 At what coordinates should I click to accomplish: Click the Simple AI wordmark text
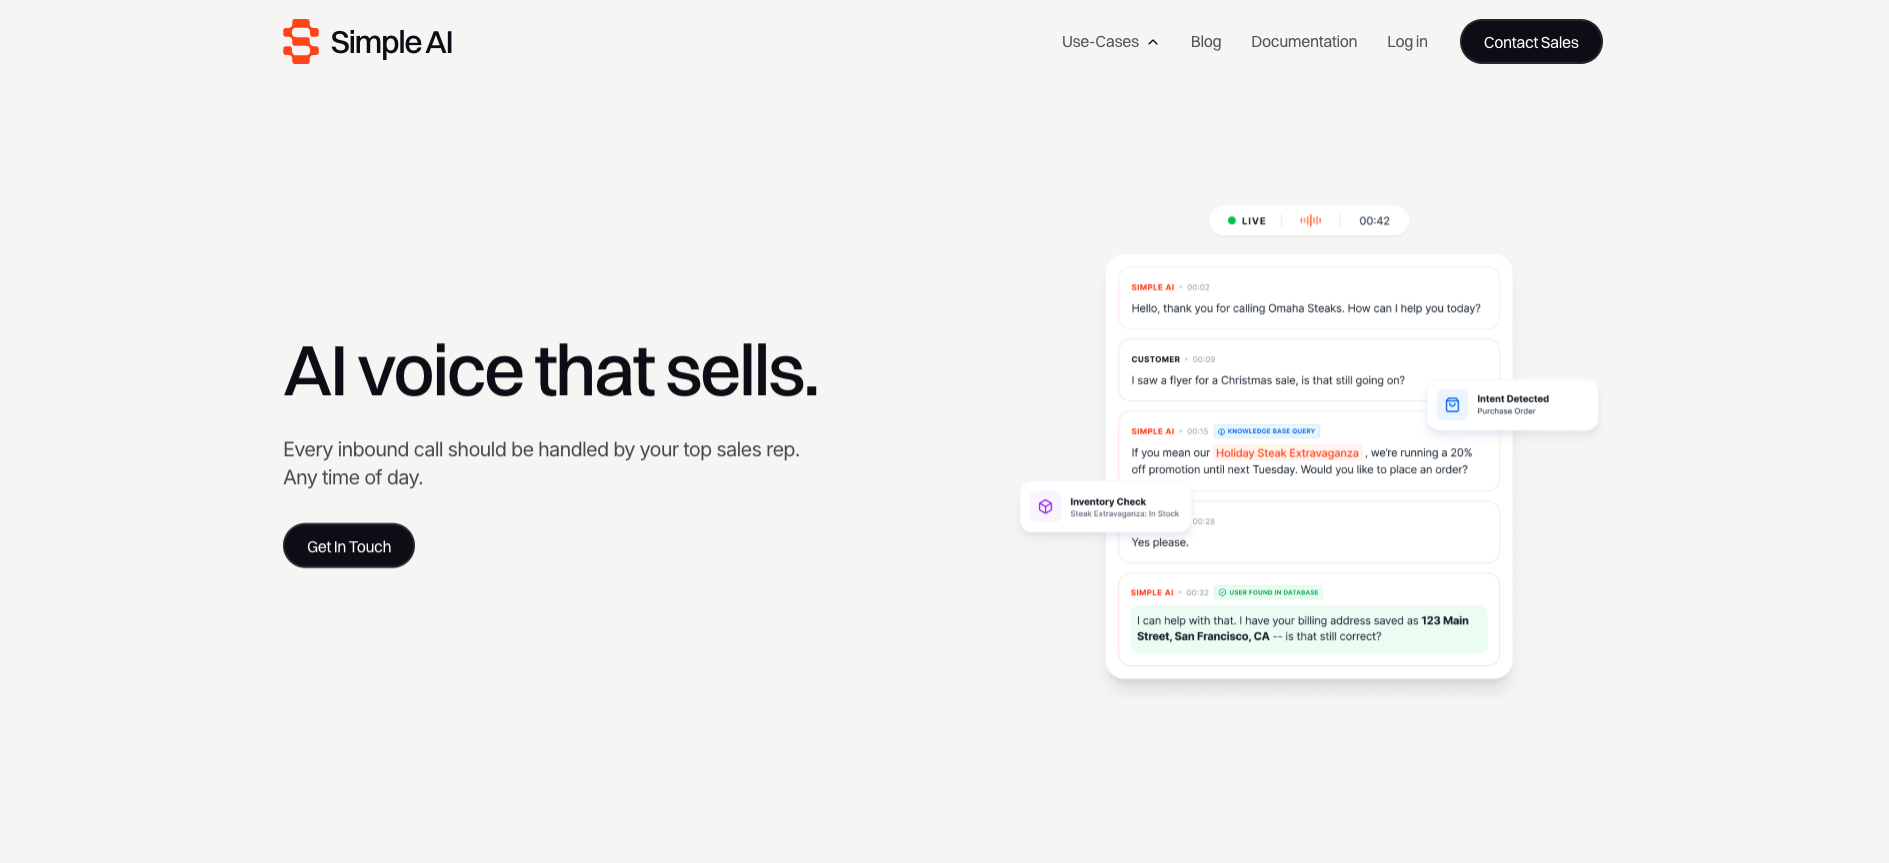point(391,43)
